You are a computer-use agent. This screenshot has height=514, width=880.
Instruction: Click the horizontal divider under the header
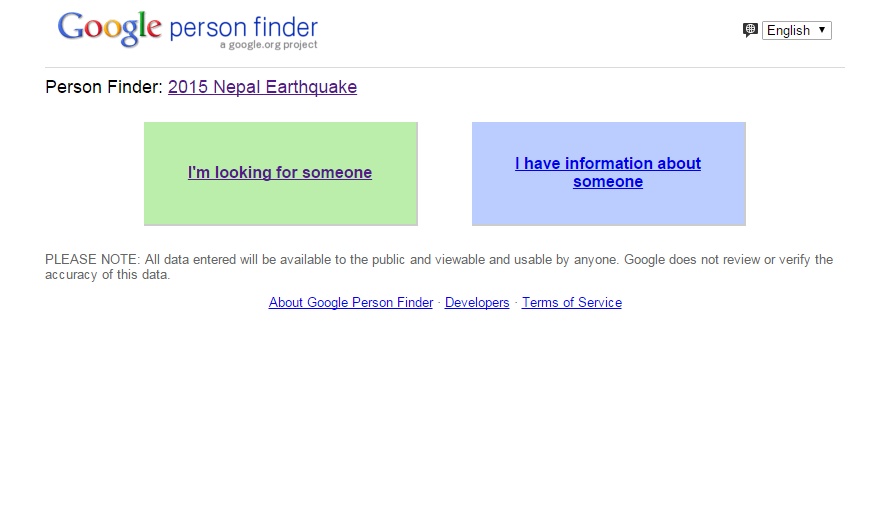(x=445, y=67)
